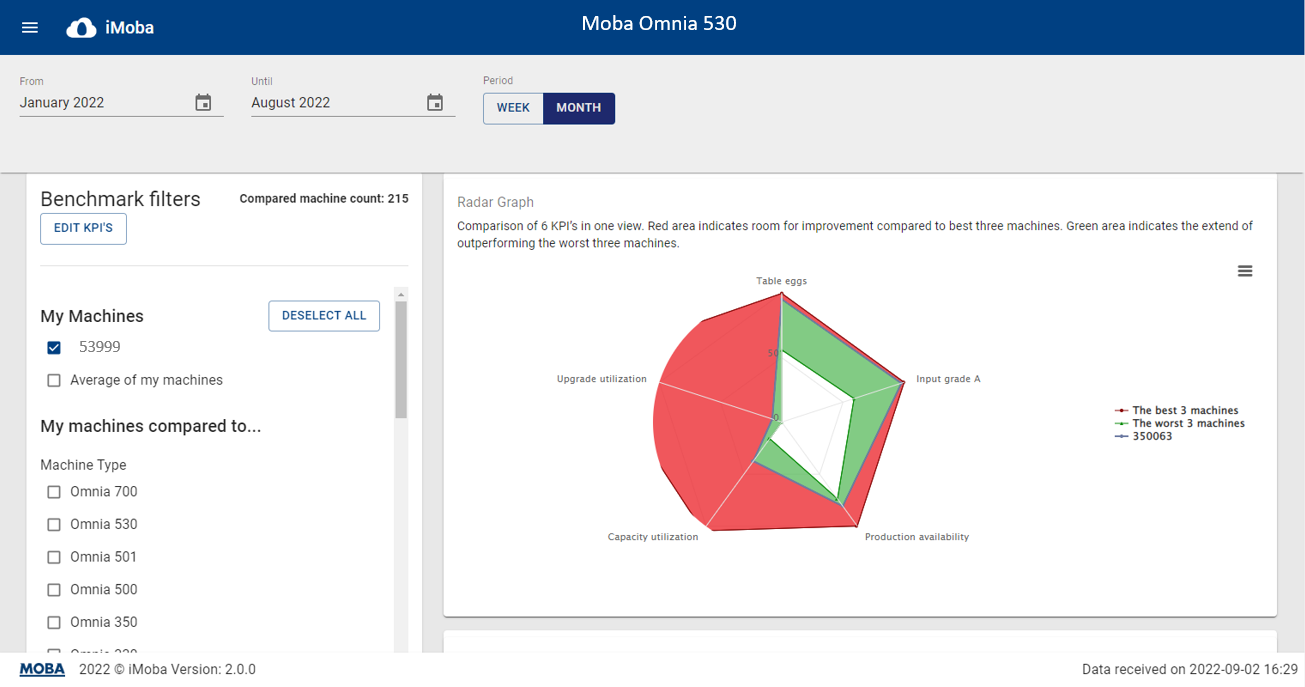Open the From date calendar picker
Viewport: 1305px width, 687px height.
pyautogui.click(x=203, y=102)
